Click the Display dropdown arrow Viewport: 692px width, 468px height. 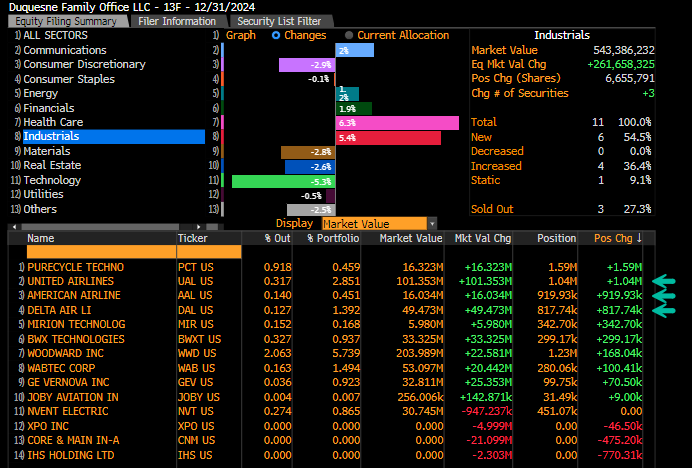(x=431, y=223)
